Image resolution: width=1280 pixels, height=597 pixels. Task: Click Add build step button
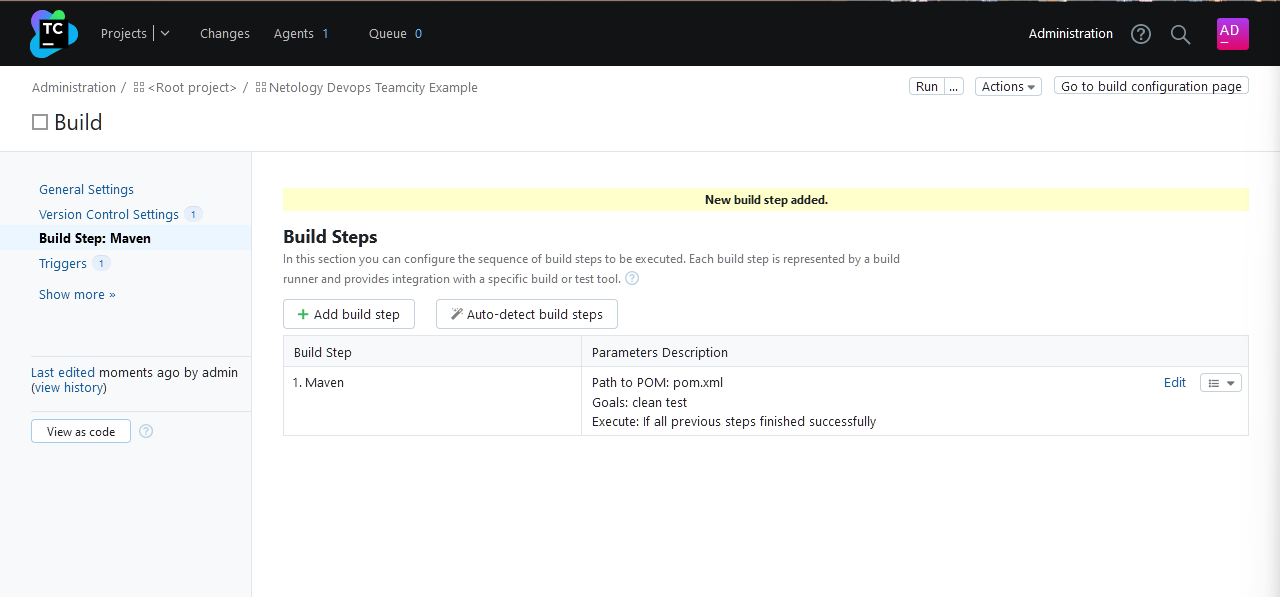coord(348,314)
